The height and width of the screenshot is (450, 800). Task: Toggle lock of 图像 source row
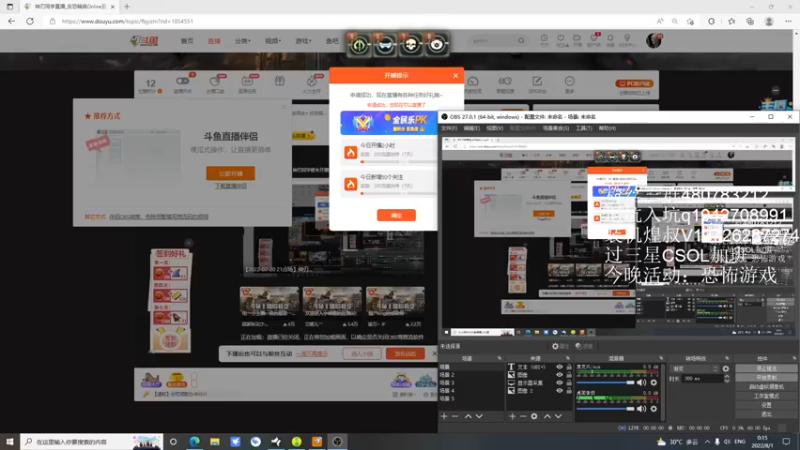569,374
